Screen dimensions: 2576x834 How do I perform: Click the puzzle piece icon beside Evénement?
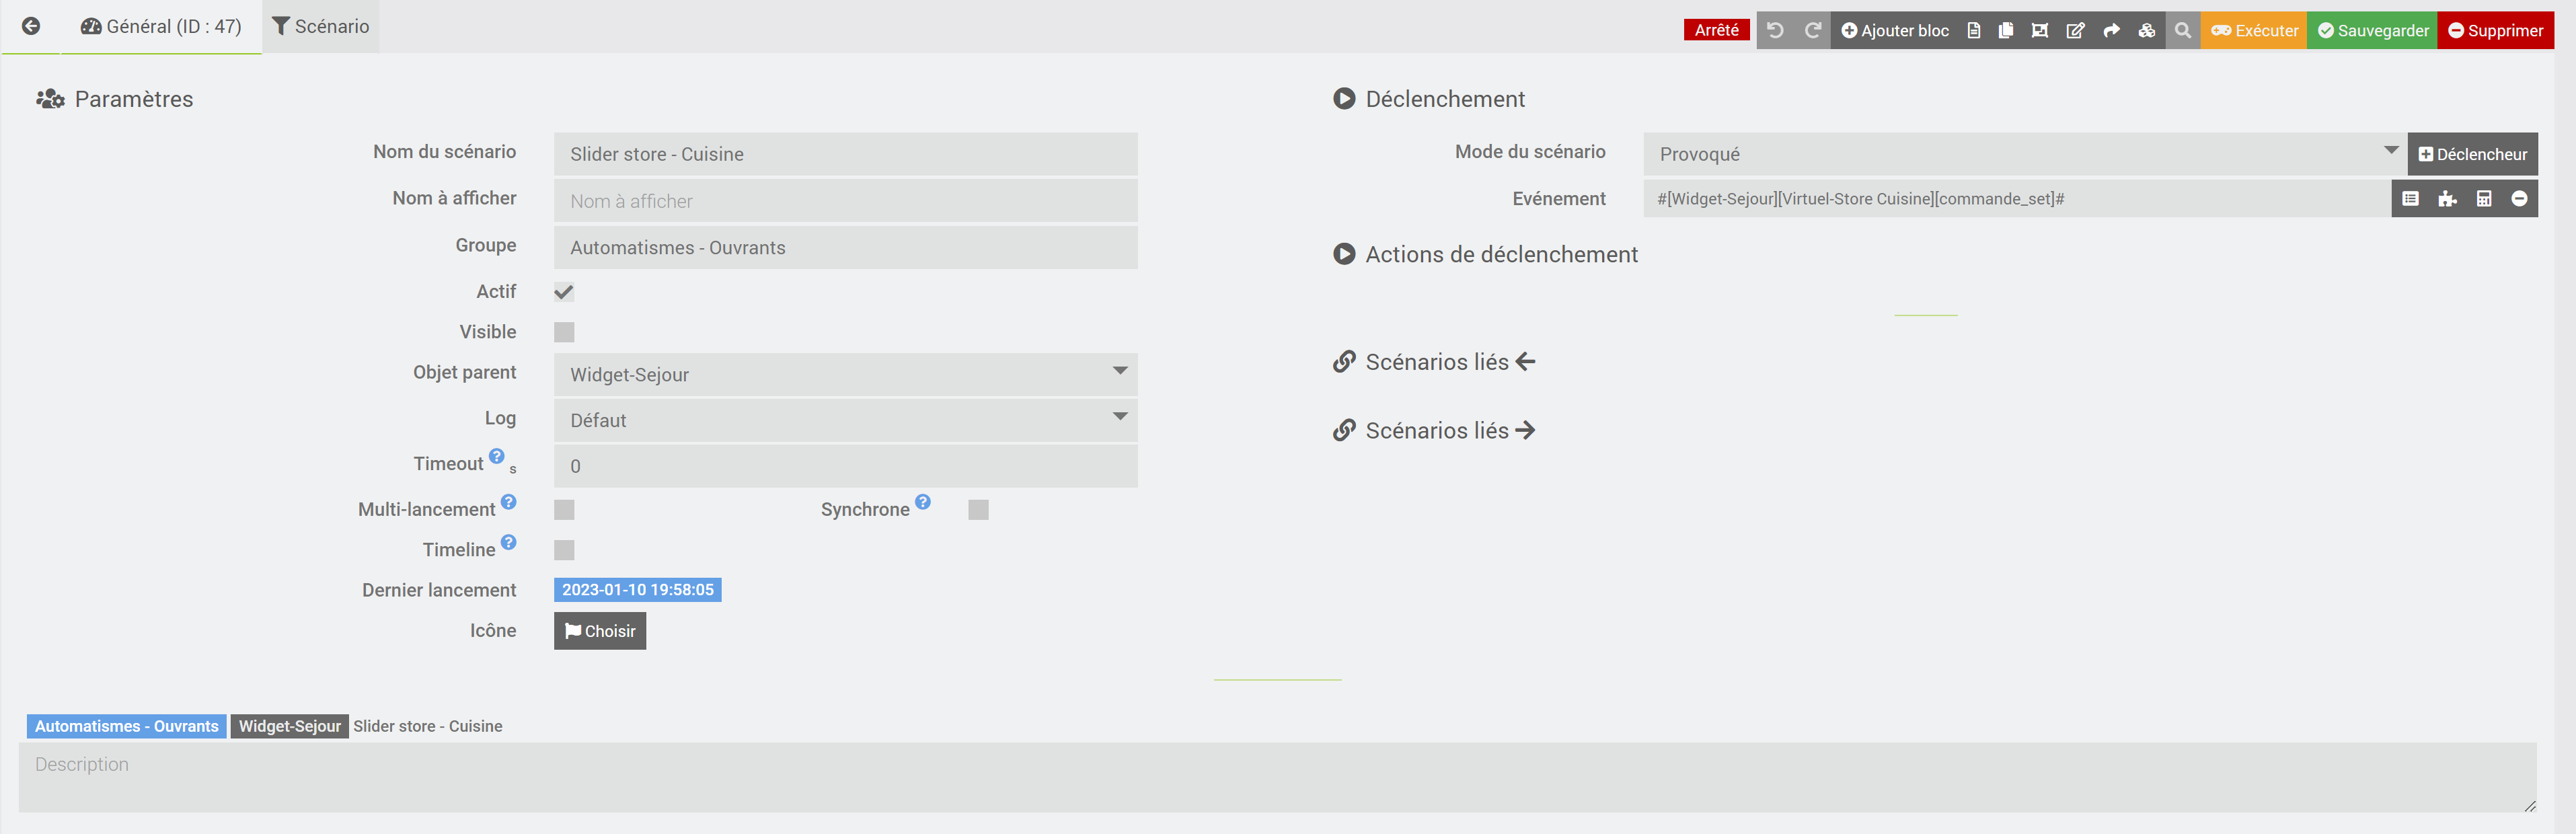click(2447, 199)
